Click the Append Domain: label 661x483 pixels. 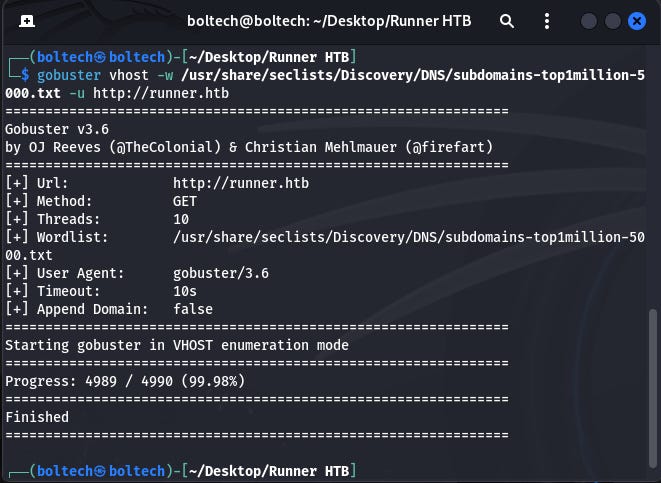pos(92,309)
